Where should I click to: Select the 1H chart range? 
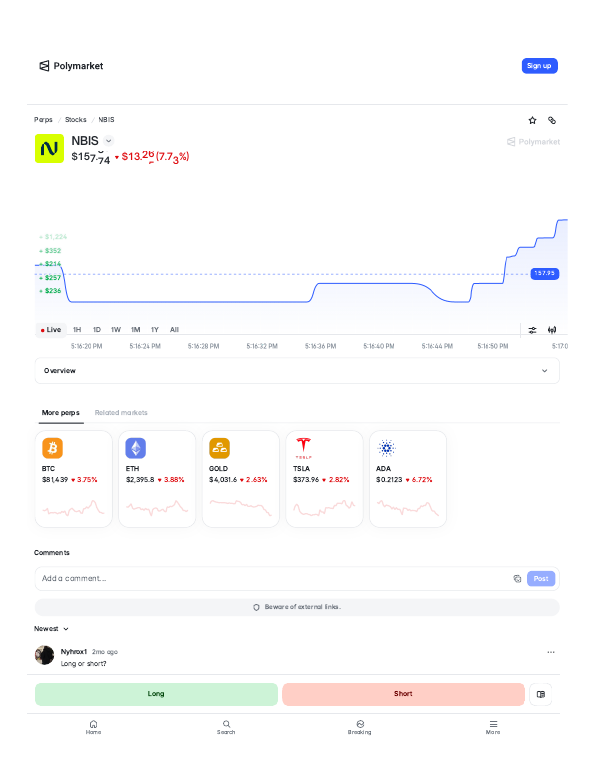click(77, 330)
